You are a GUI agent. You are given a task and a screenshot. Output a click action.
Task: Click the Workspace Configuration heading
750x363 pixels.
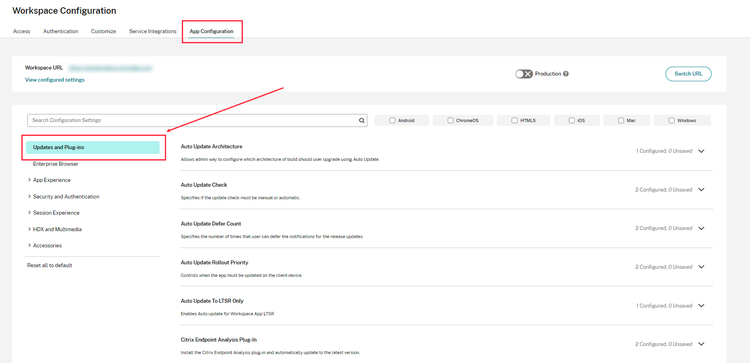tap(64, 11)
